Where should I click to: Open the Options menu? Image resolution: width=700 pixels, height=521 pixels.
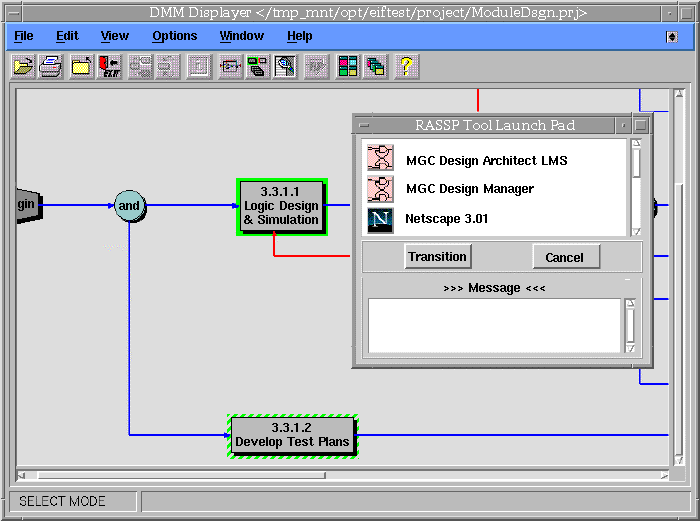(175, 36)
